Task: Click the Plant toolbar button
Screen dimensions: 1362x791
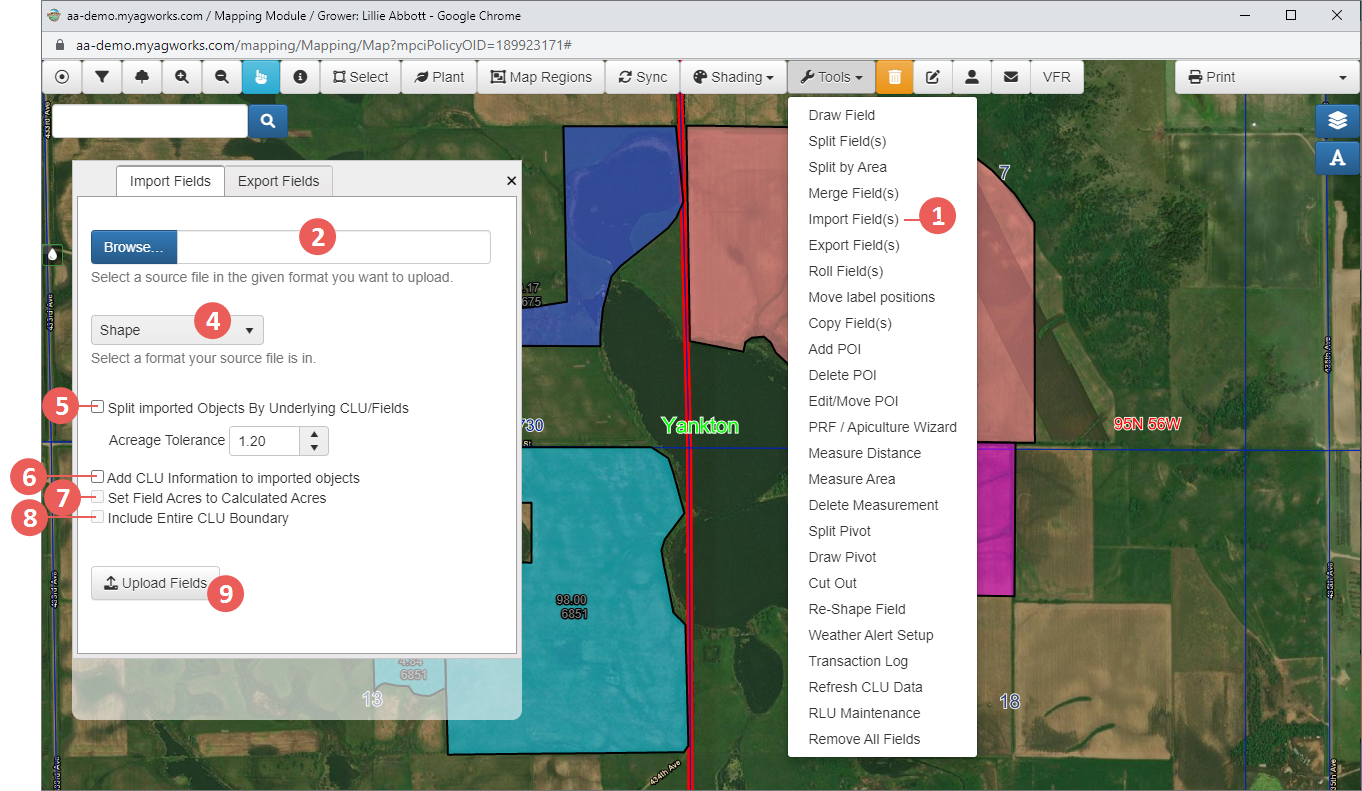Action: point(439,77)
